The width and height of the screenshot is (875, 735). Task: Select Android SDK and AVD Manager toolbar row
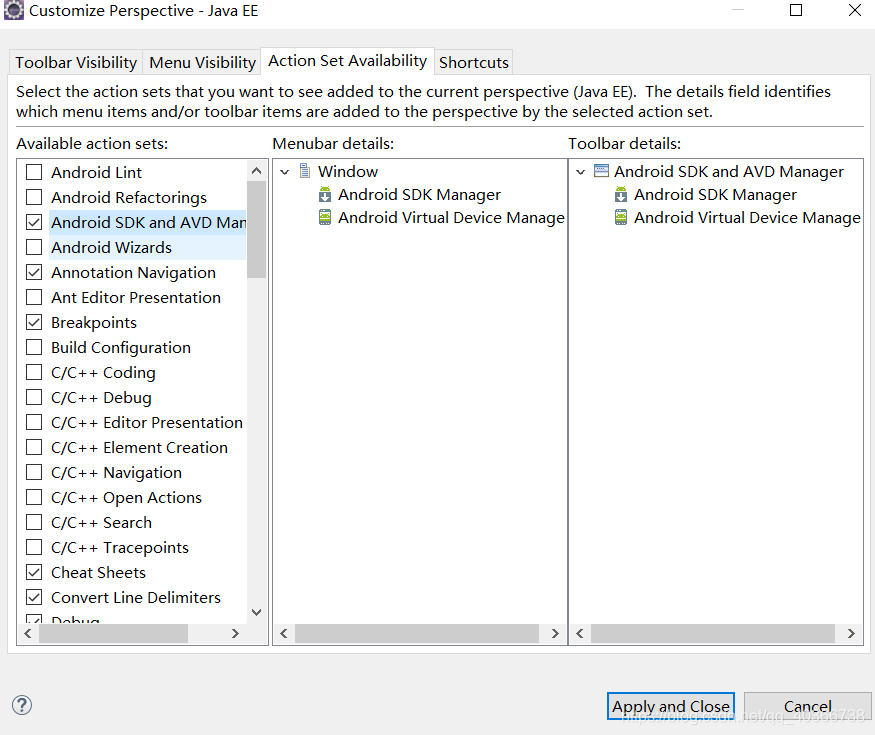(728, 171)
